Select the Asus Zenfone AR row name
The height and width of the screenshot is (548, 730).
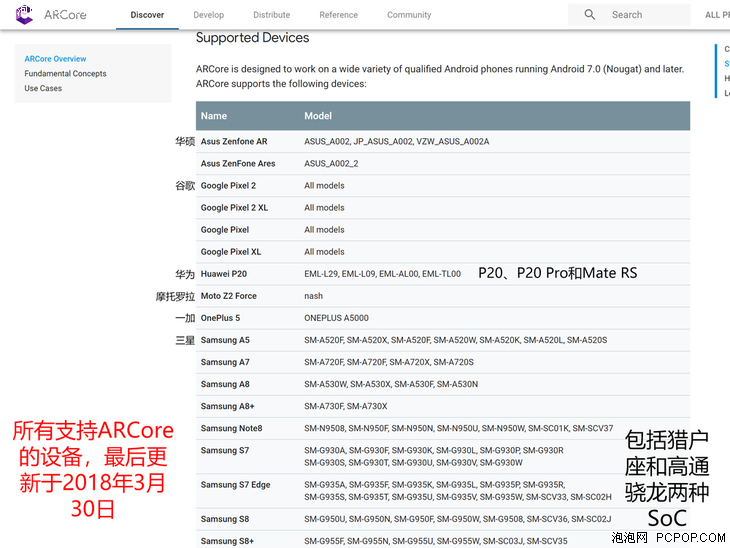(234, 142)
